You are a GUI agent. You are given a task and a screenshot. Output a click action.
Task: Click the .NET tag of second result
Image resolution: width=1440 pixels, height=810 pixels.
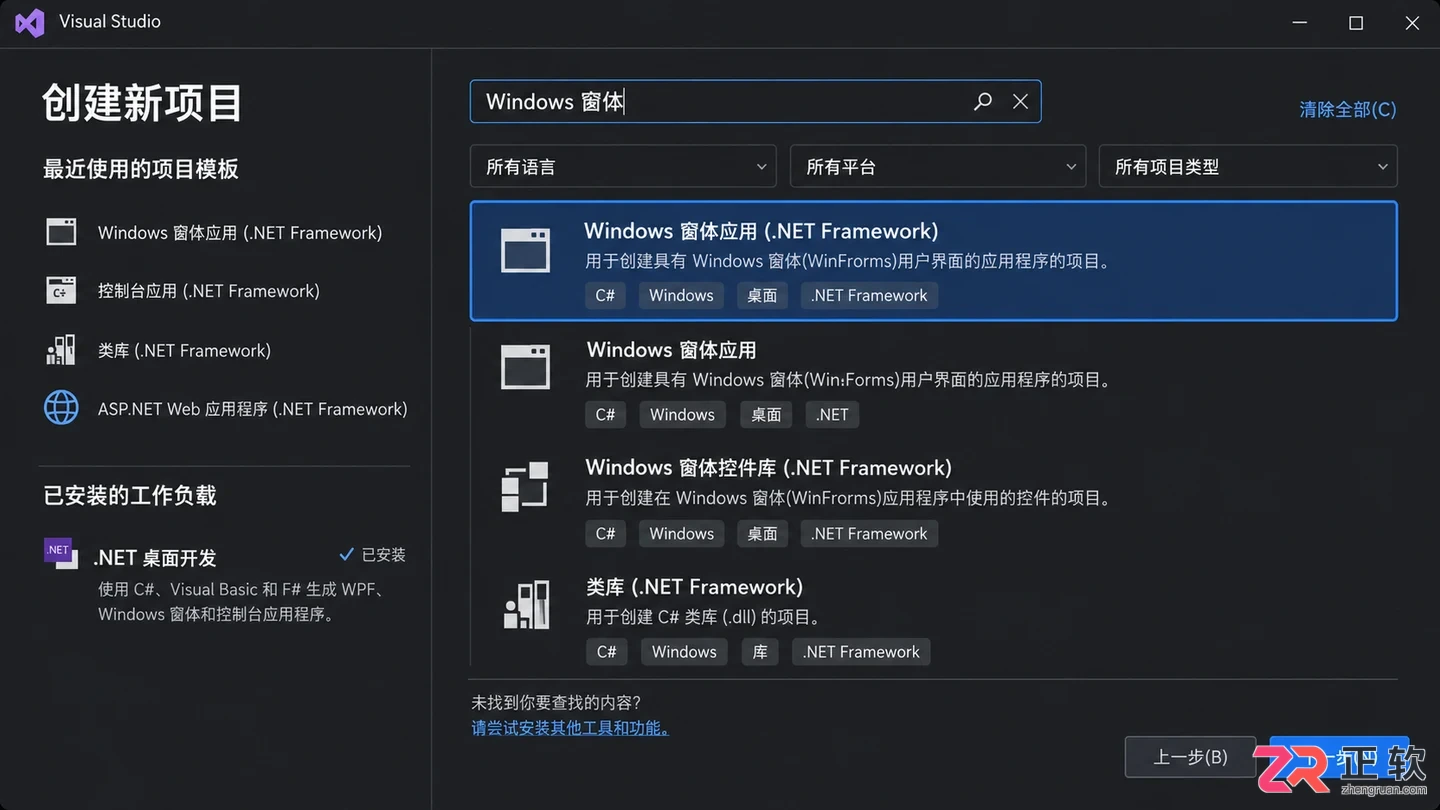tap(832, 414)
